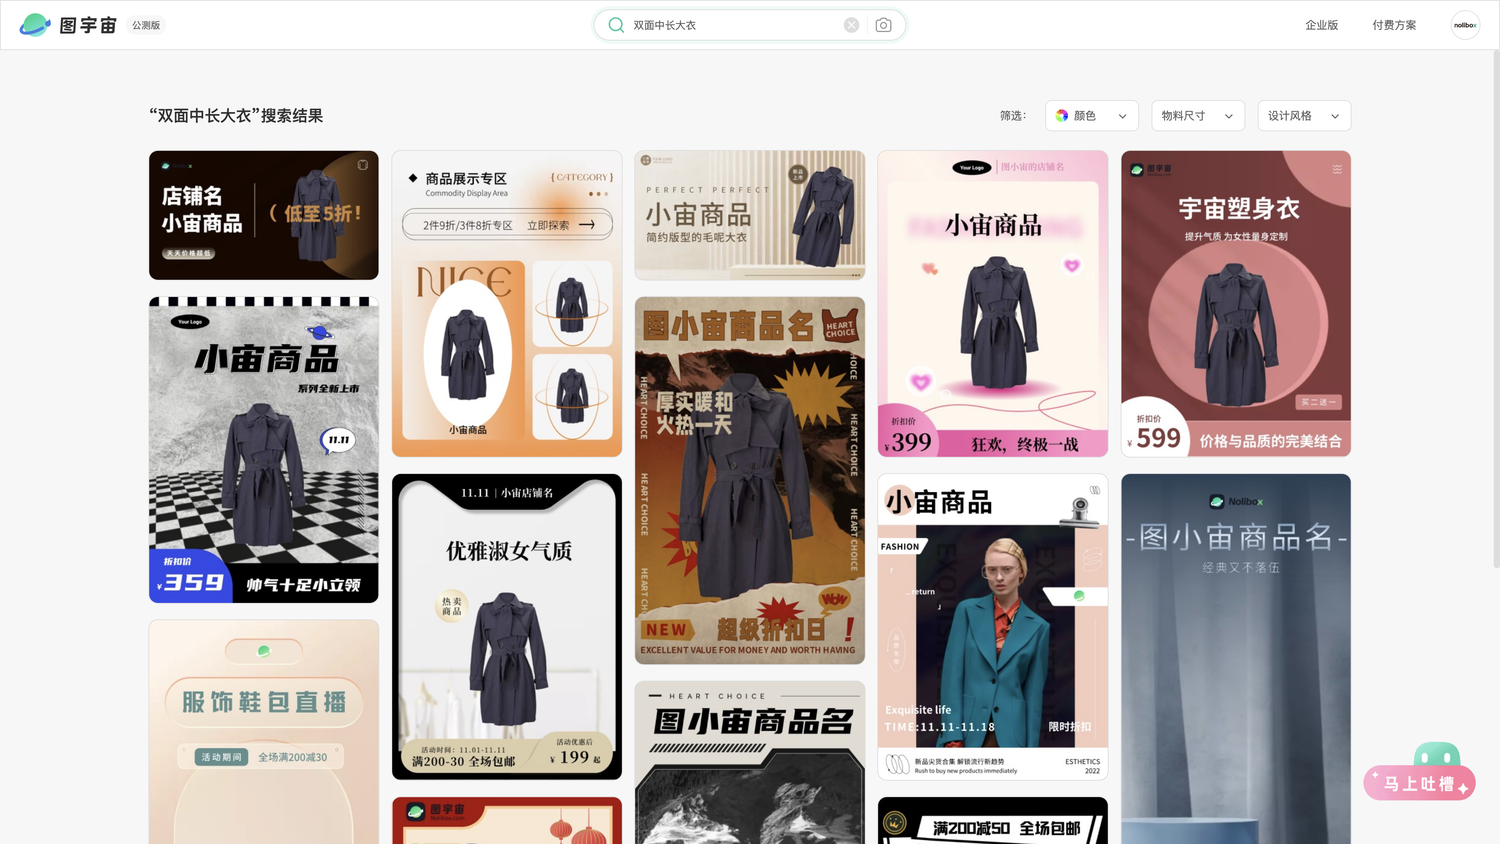Open the 厚实暖和火热一天 template

pos(750,480)
